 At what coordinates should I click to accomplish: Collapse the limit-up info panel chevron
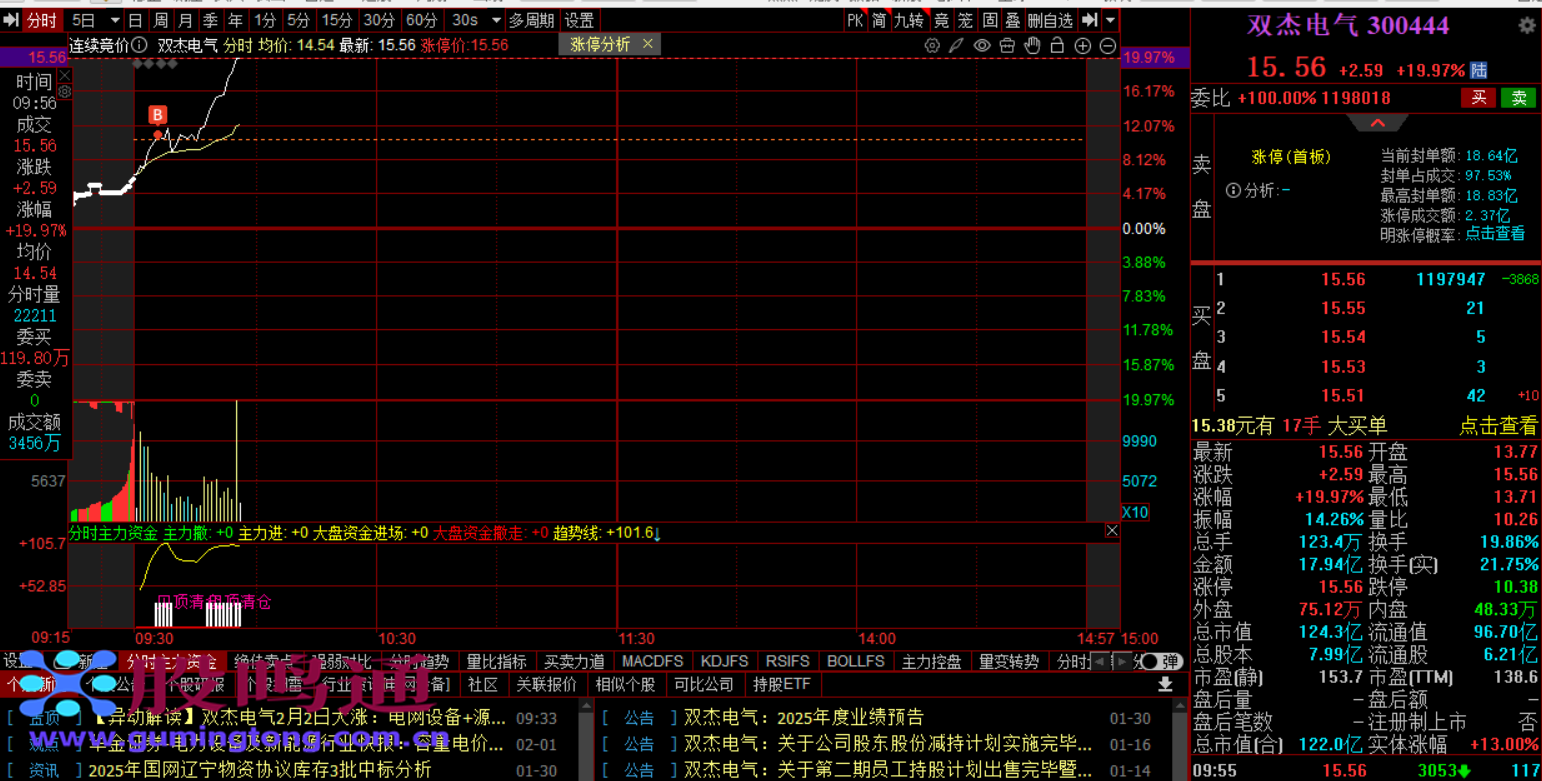1377,123
